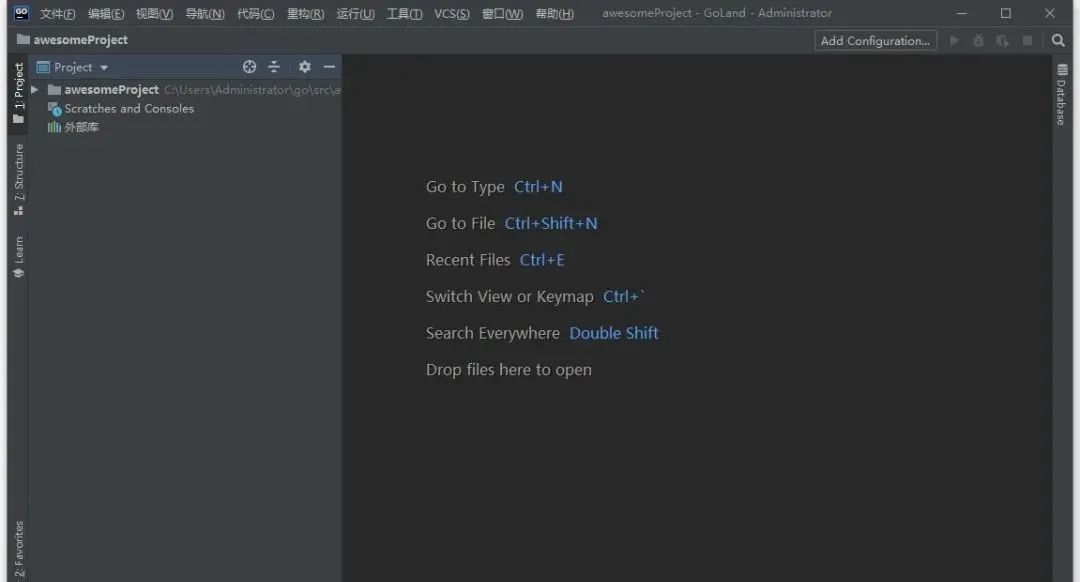The image size is (1080, 582).
Task: Collapse all nodes using the collapse-all icon
Action: point(274,66)
